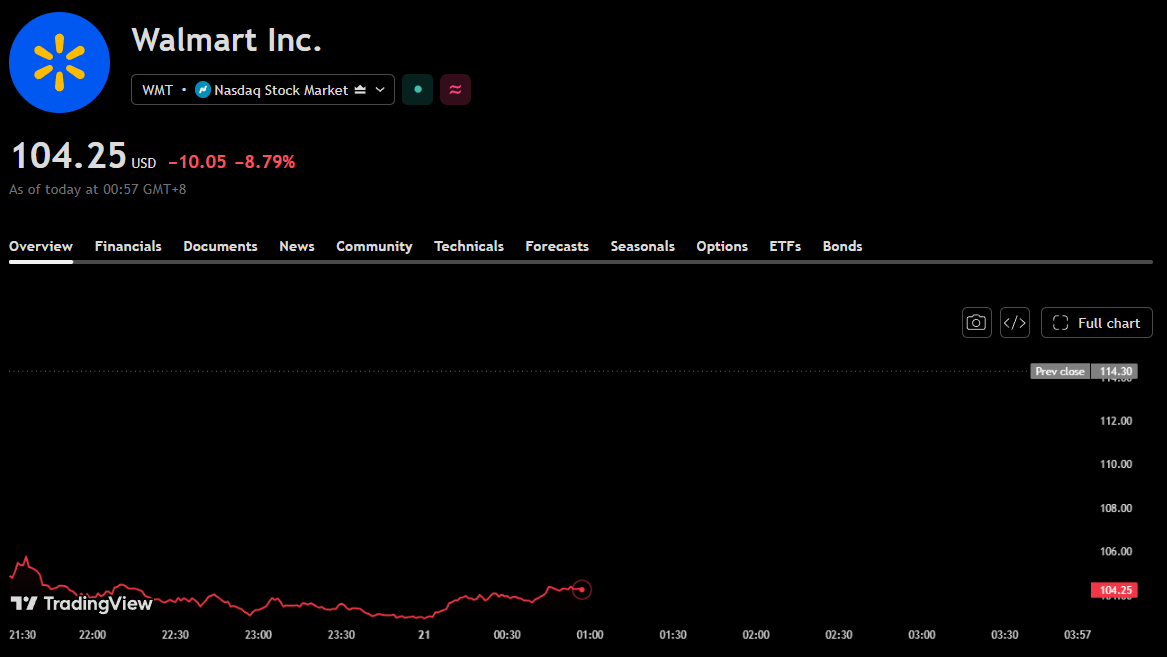Open the embed code icon button
The width and height of the screenshot is (1167, 657).
[1015, 323]
